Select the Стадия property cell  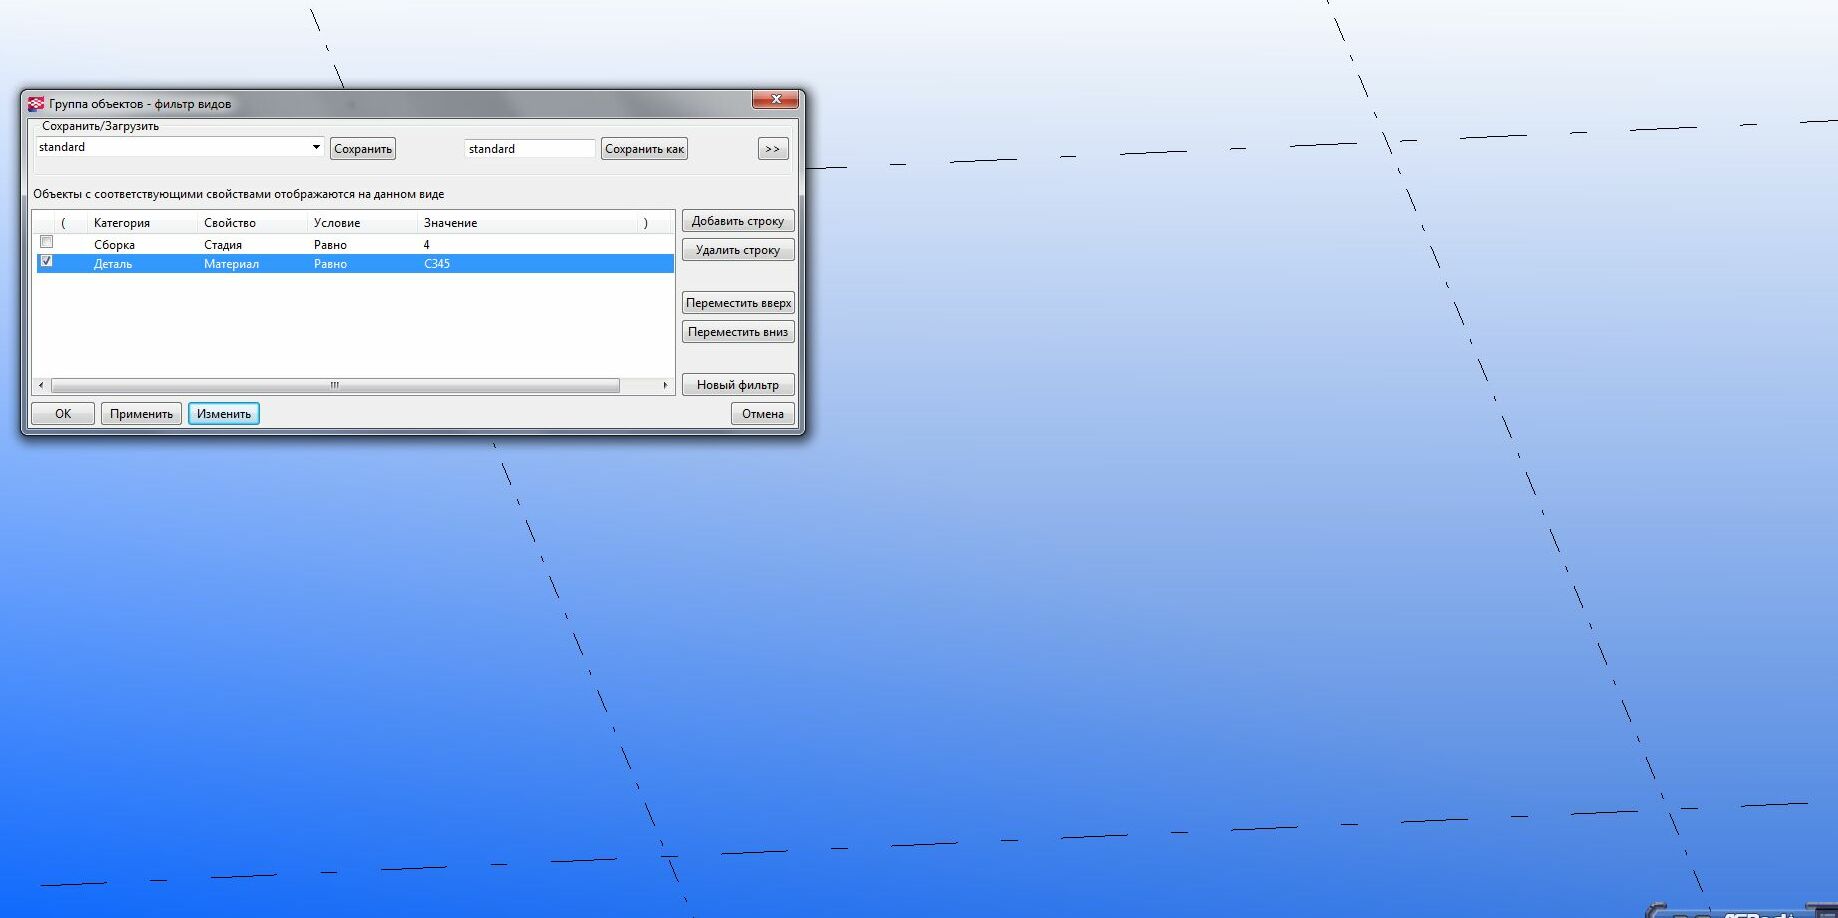[223, 245]
